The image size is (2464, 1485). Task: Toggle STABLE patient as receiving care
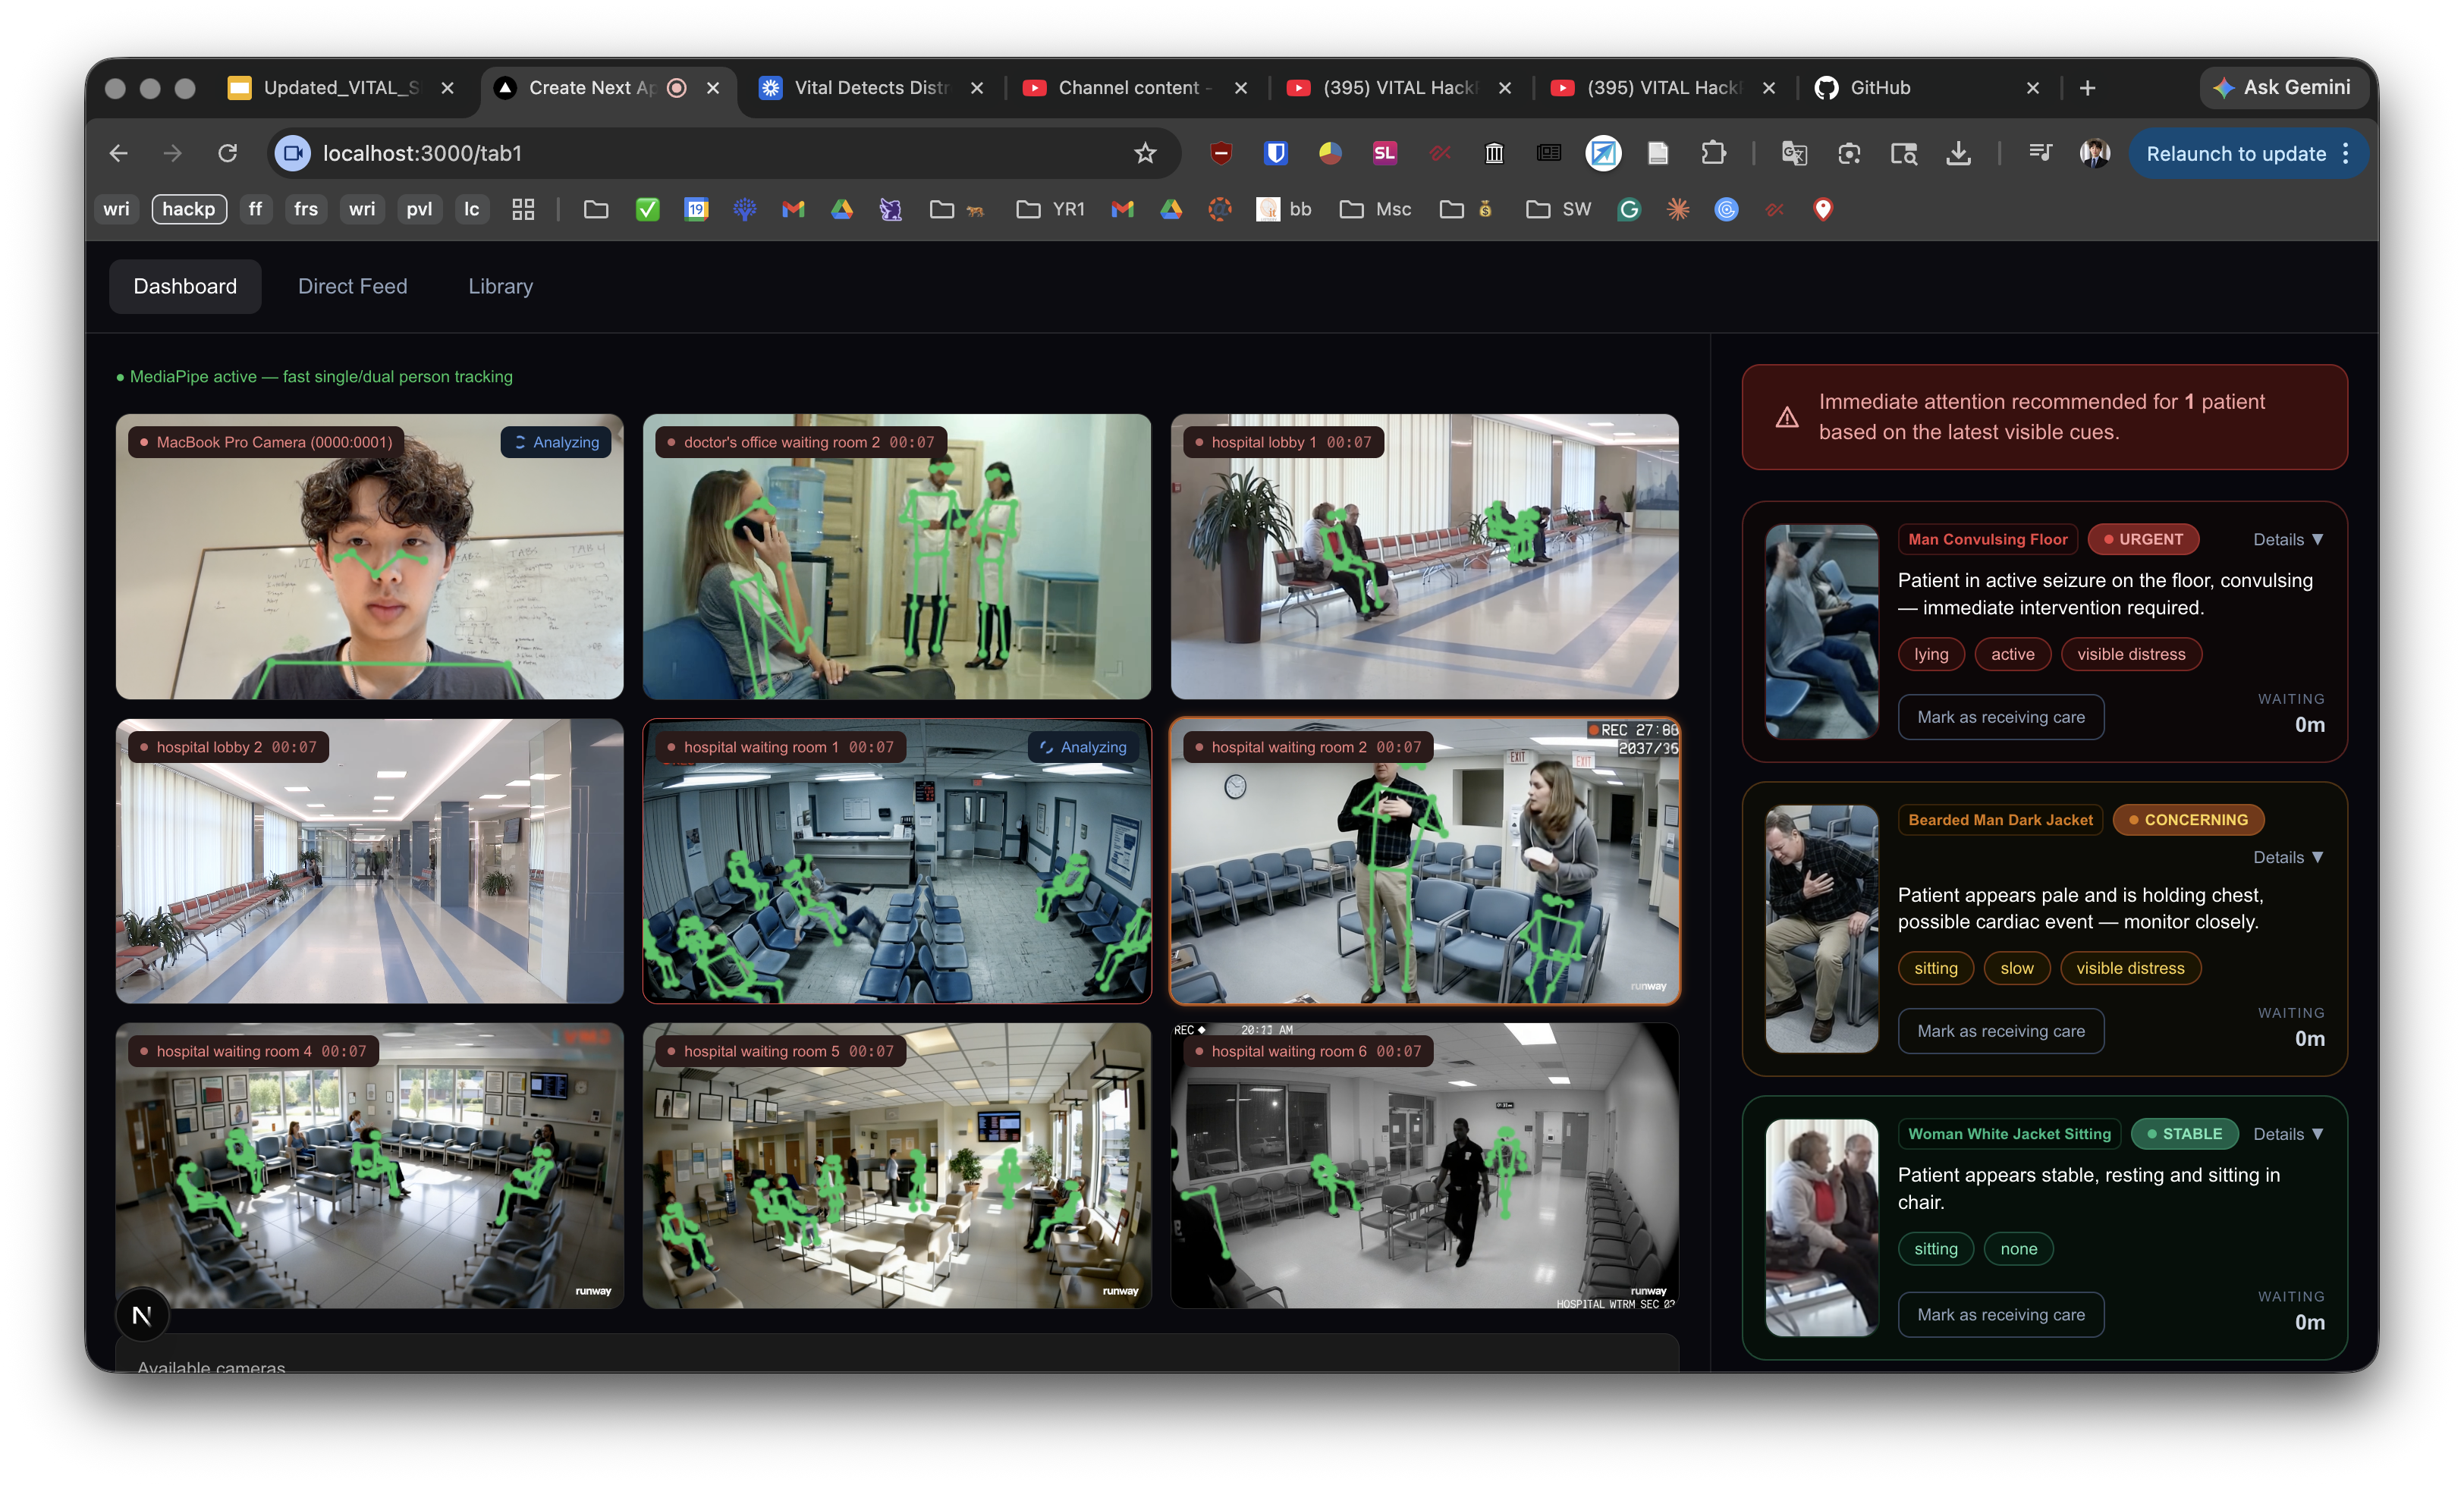click(2000, 1315)
